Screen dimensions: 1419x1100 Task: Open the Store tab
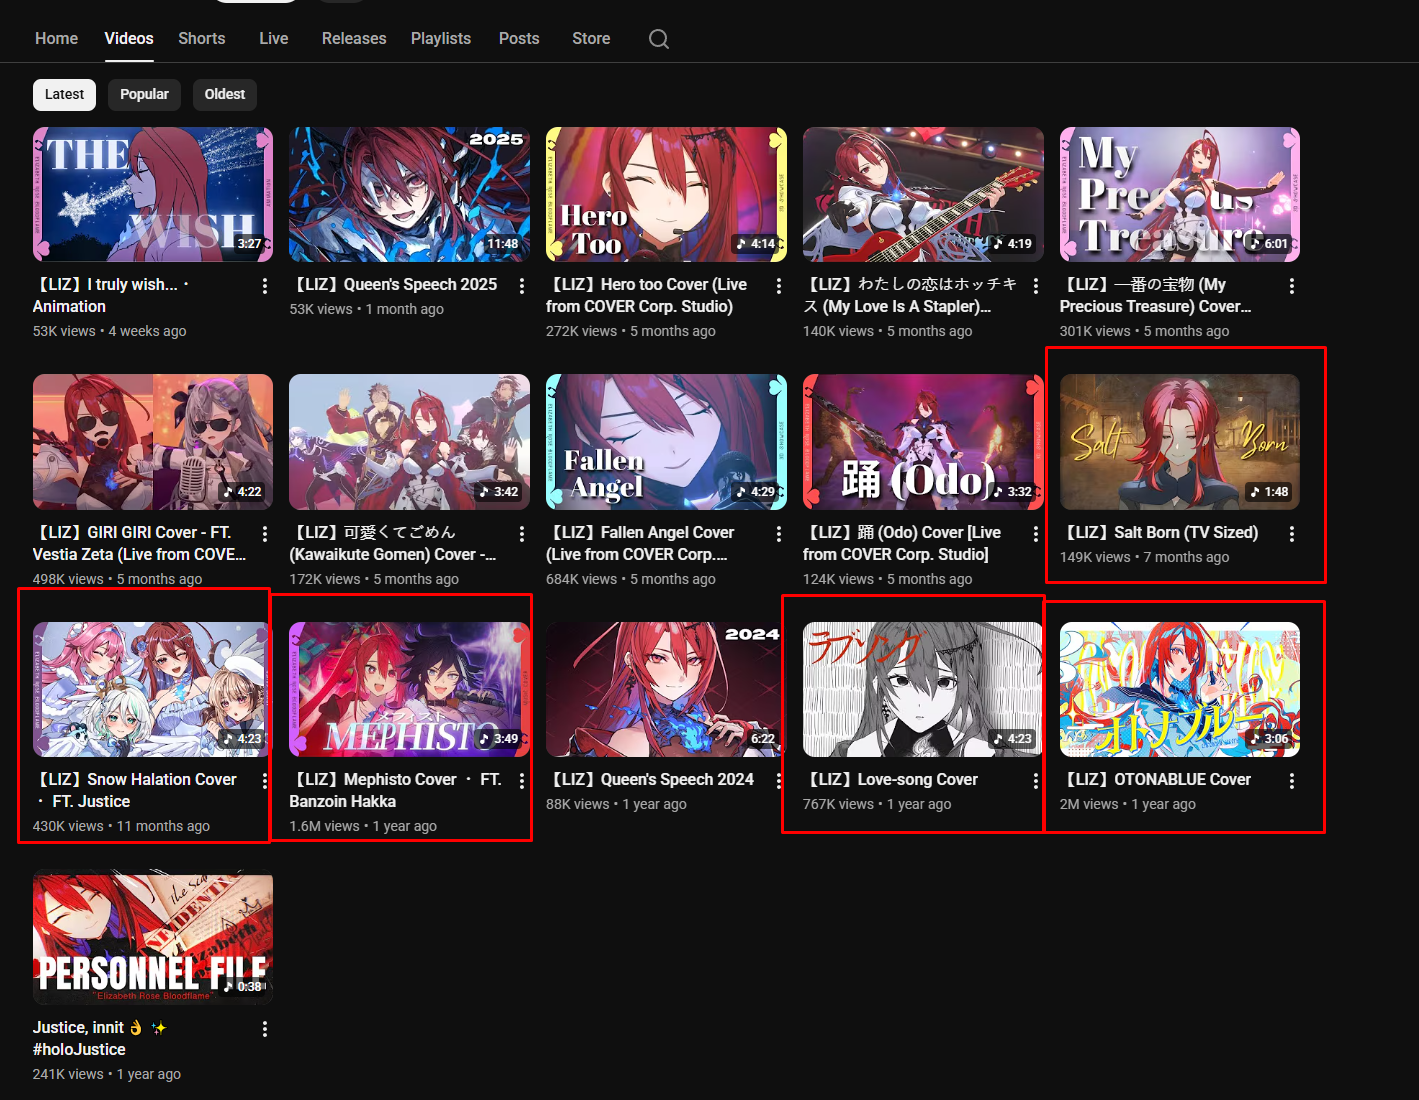click(x=591, y=38)
